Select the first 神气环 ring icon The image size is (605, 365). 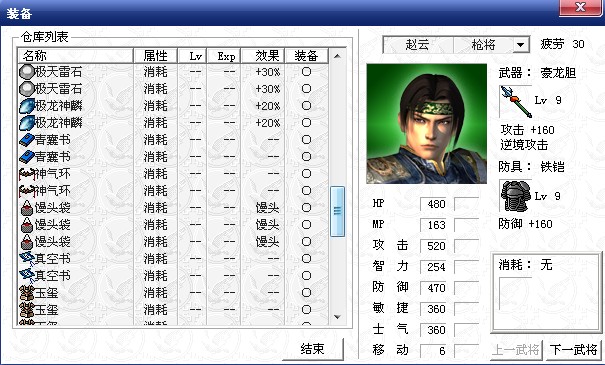tap(27, 174)
